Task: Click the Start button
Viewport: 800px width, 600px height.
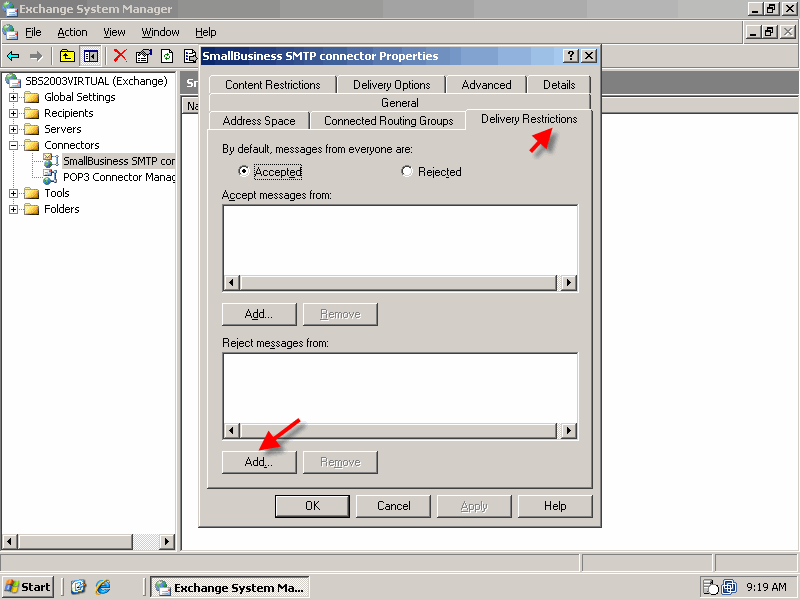Action: [28, 587]
